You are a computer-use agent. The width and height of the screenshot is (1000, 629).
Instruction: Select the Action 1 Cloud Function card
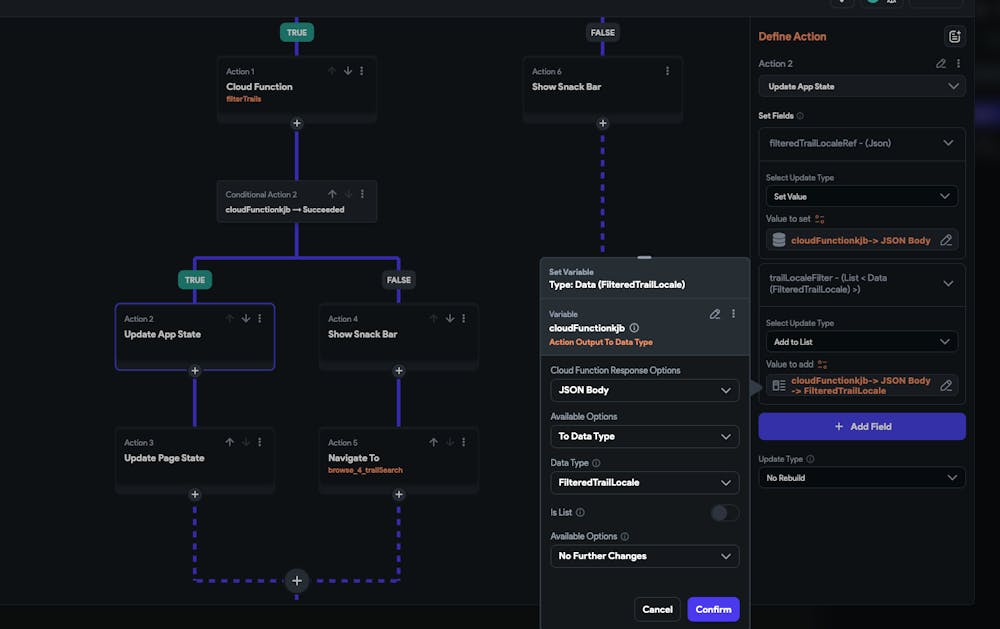click(297, 87)
